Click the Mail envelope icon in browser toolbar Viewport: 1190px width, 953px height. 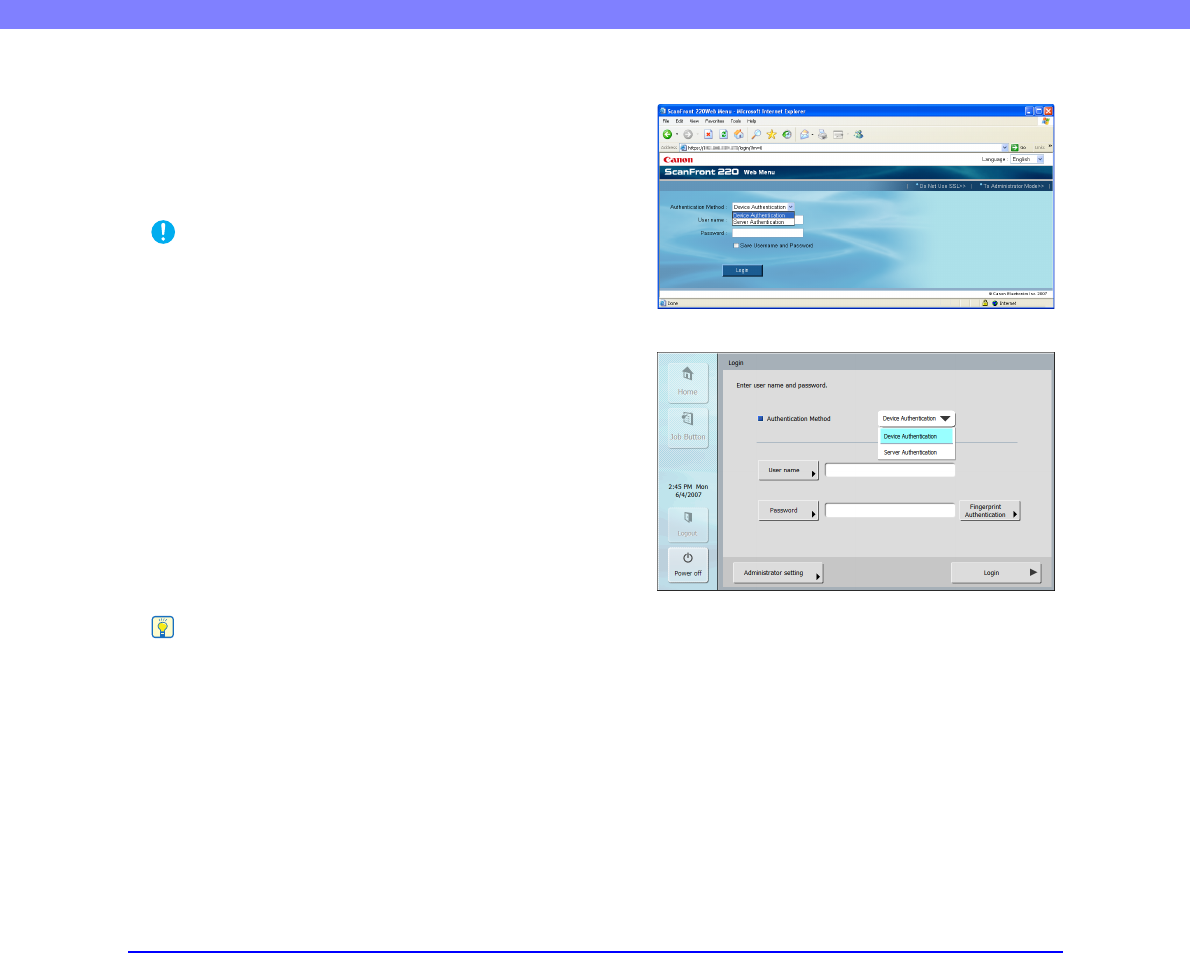(x=804, y=134)
